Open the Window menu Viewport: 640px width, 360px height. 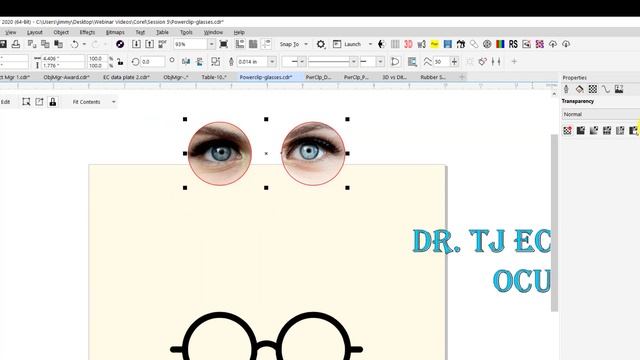click(x=213, y=32)
